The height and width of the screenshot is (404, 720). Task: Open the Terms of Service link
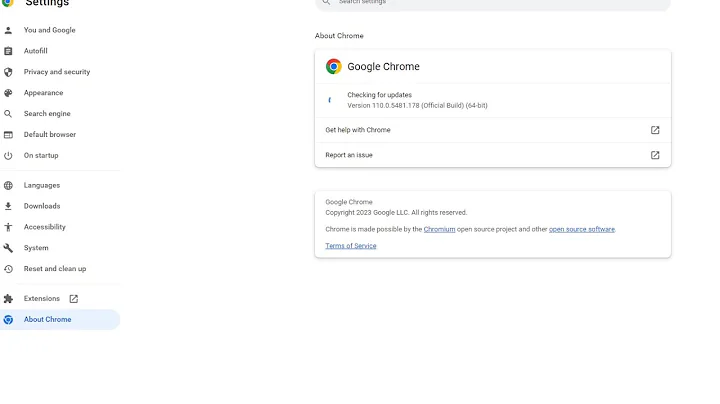coord(351,246)
